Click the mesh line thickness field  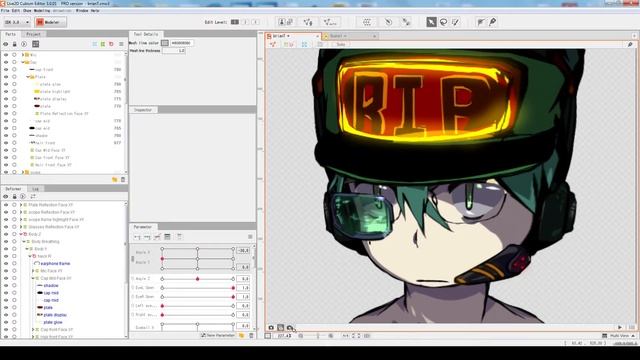click(x=174, y=51)
